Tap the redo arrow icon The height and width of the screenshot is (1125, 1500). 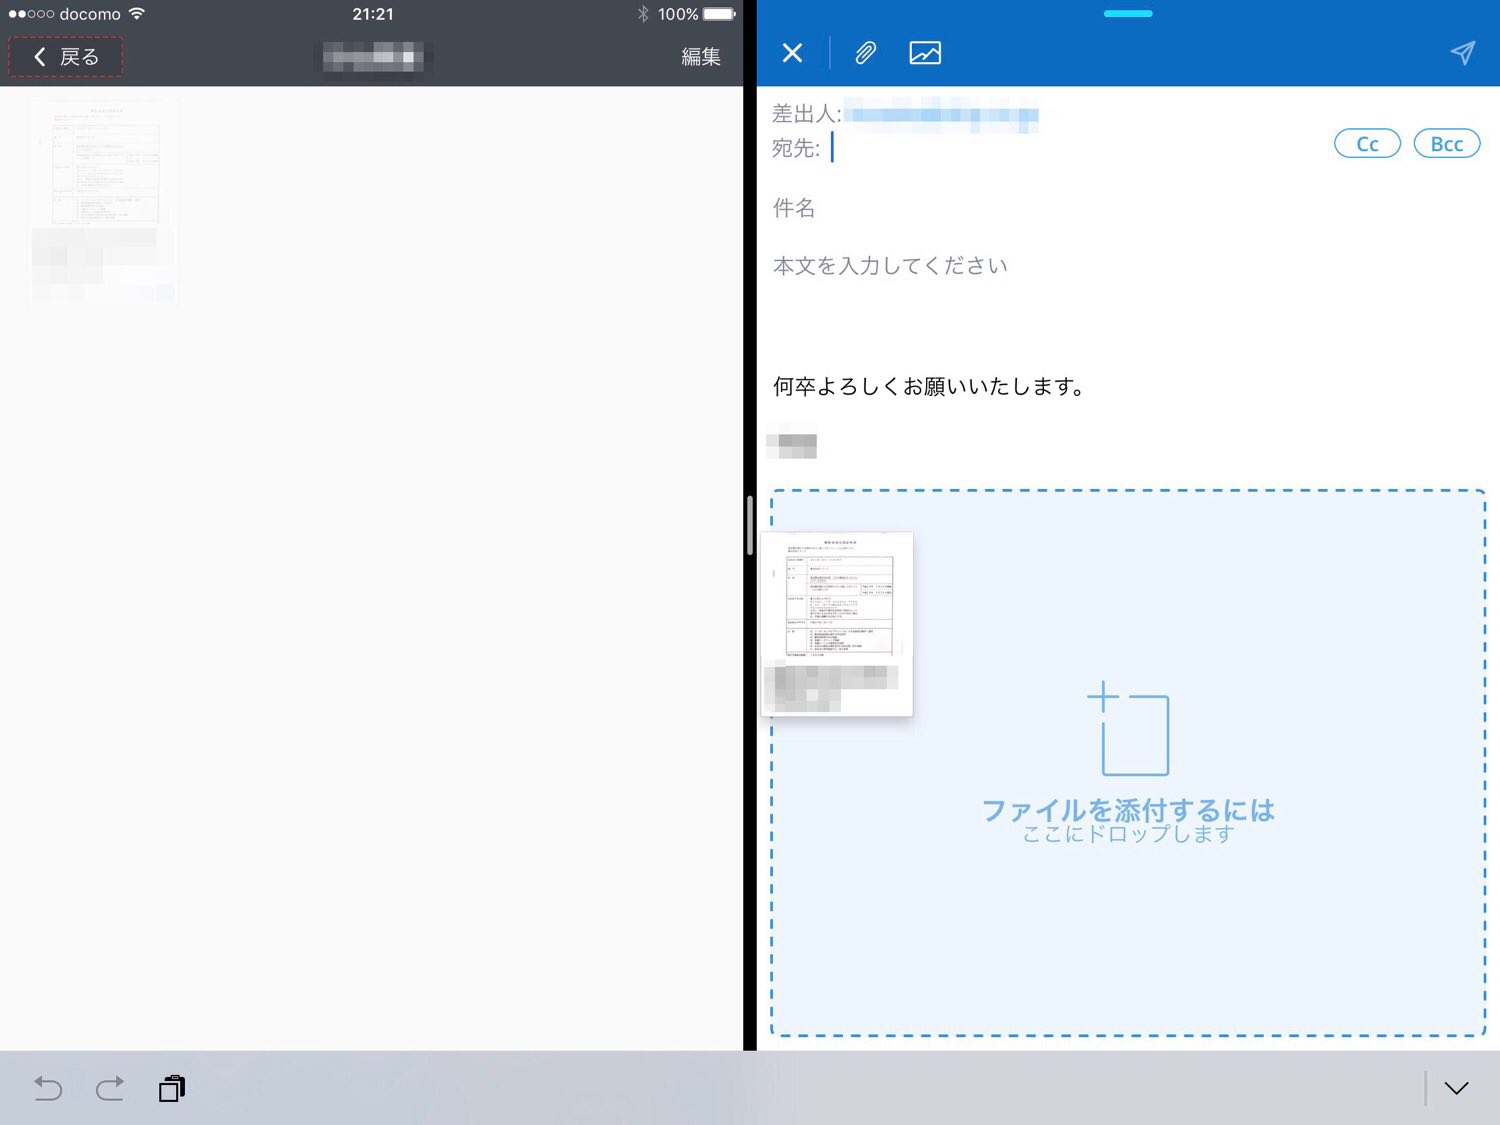(x=110, y=1088)
